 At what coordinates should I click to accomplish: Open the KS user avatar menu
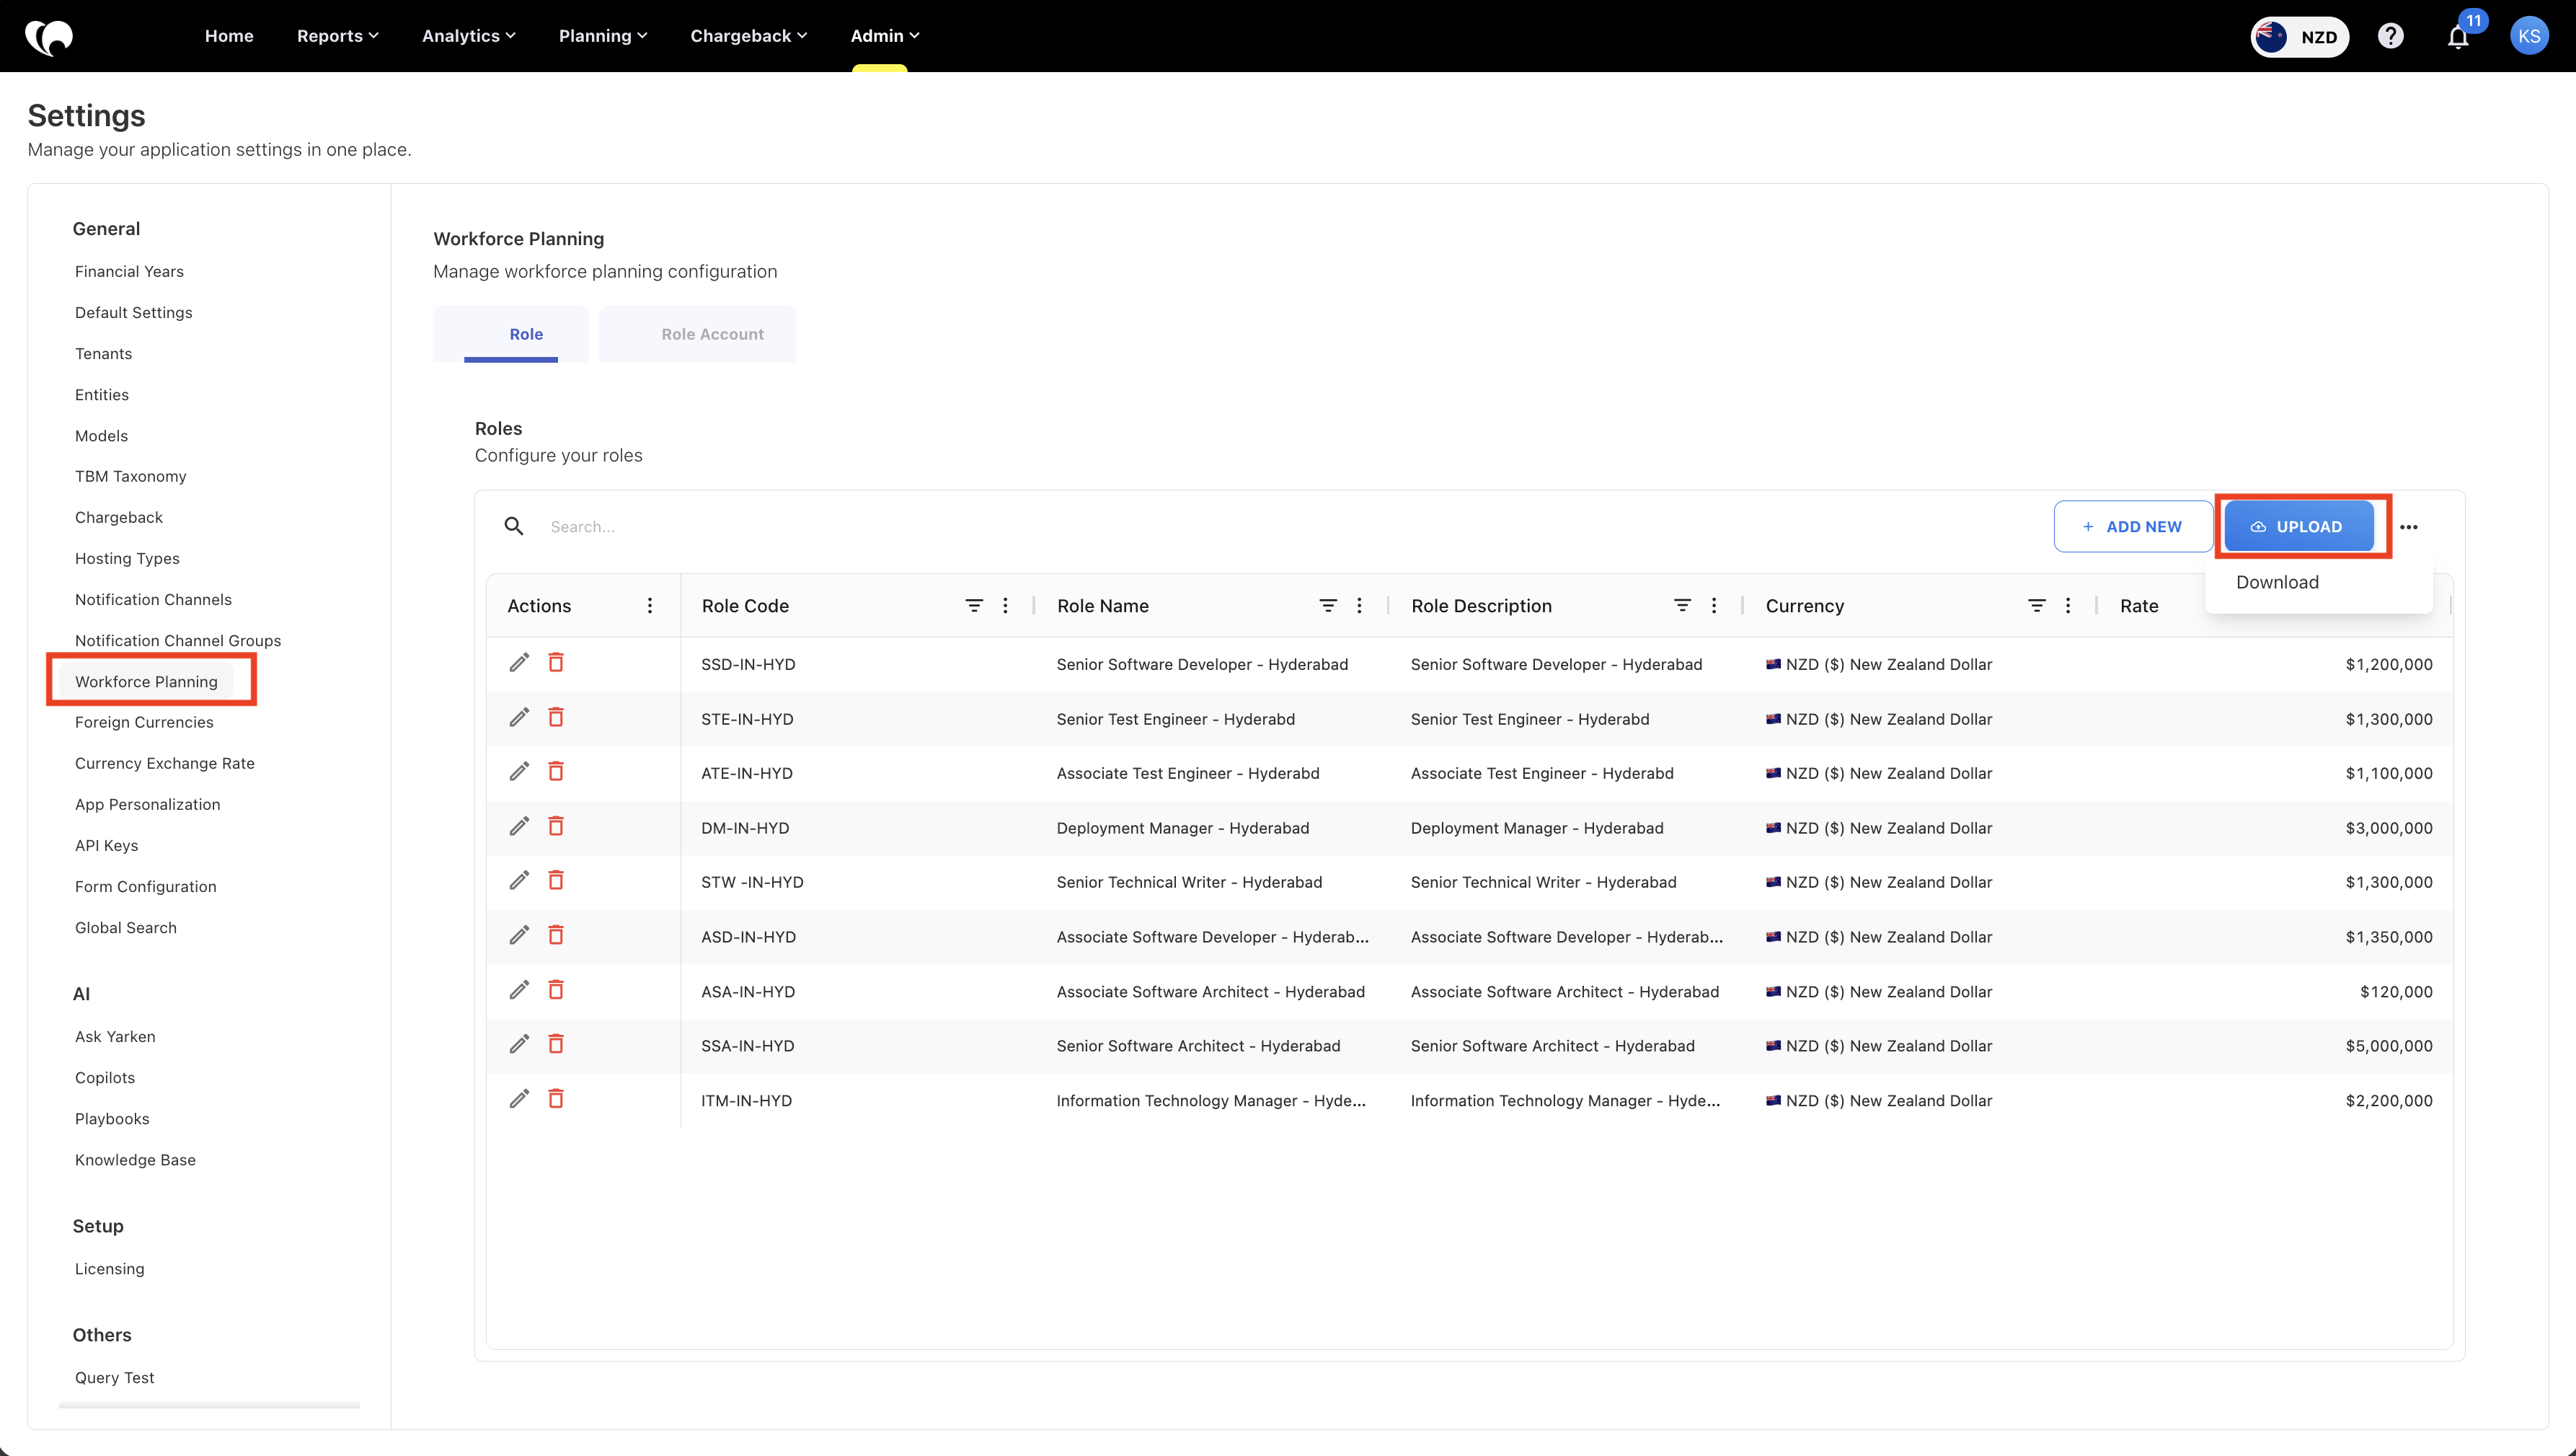(x=2529, y=36)
